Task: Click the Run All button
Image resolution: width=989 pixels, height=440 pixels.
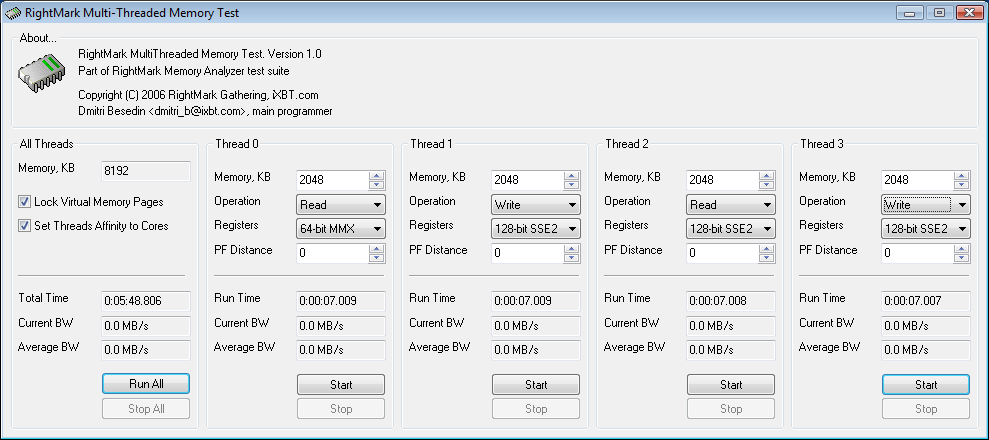Action: coord(146,384)
